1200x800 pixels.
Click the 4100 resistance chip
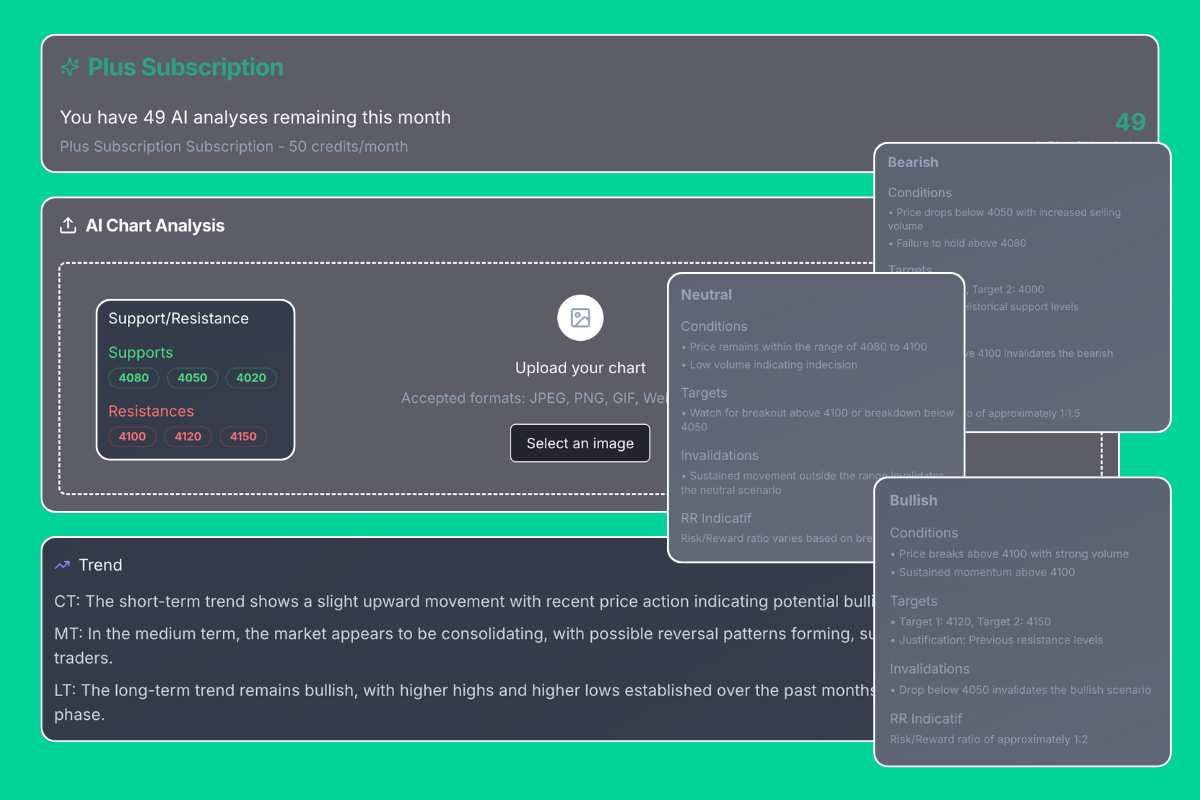point(132,437)
